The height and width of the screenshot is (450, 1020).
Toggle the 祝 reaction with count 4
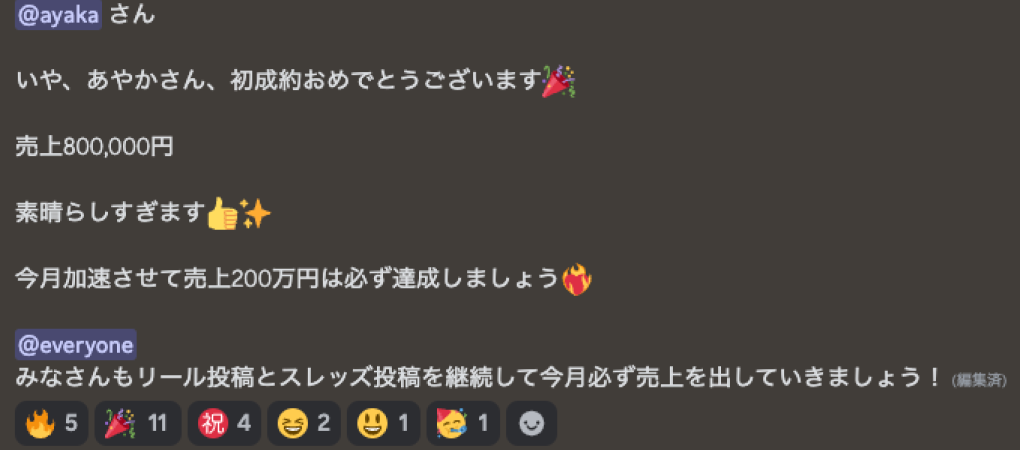224,423
